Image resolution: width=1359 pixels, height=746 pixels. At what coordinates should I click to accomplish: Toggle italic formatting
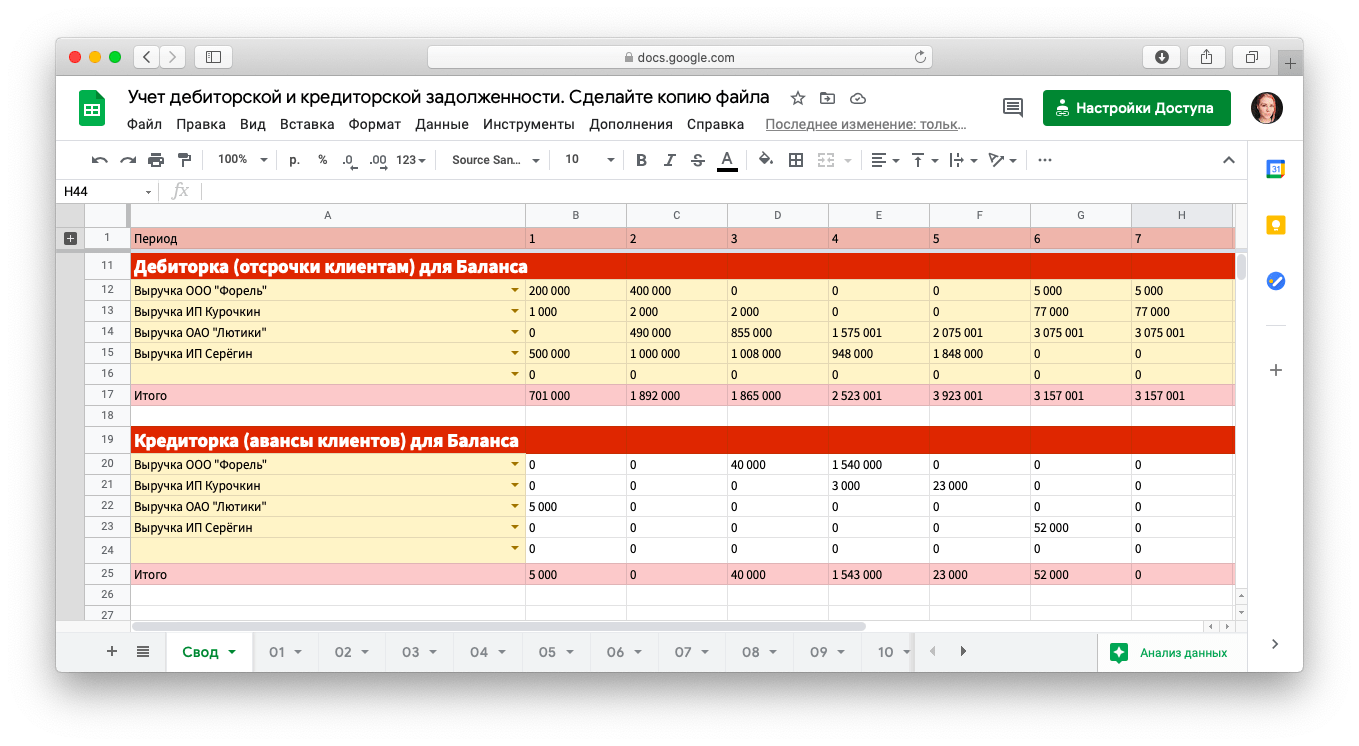pyautogui.click(x=670, y=160)
